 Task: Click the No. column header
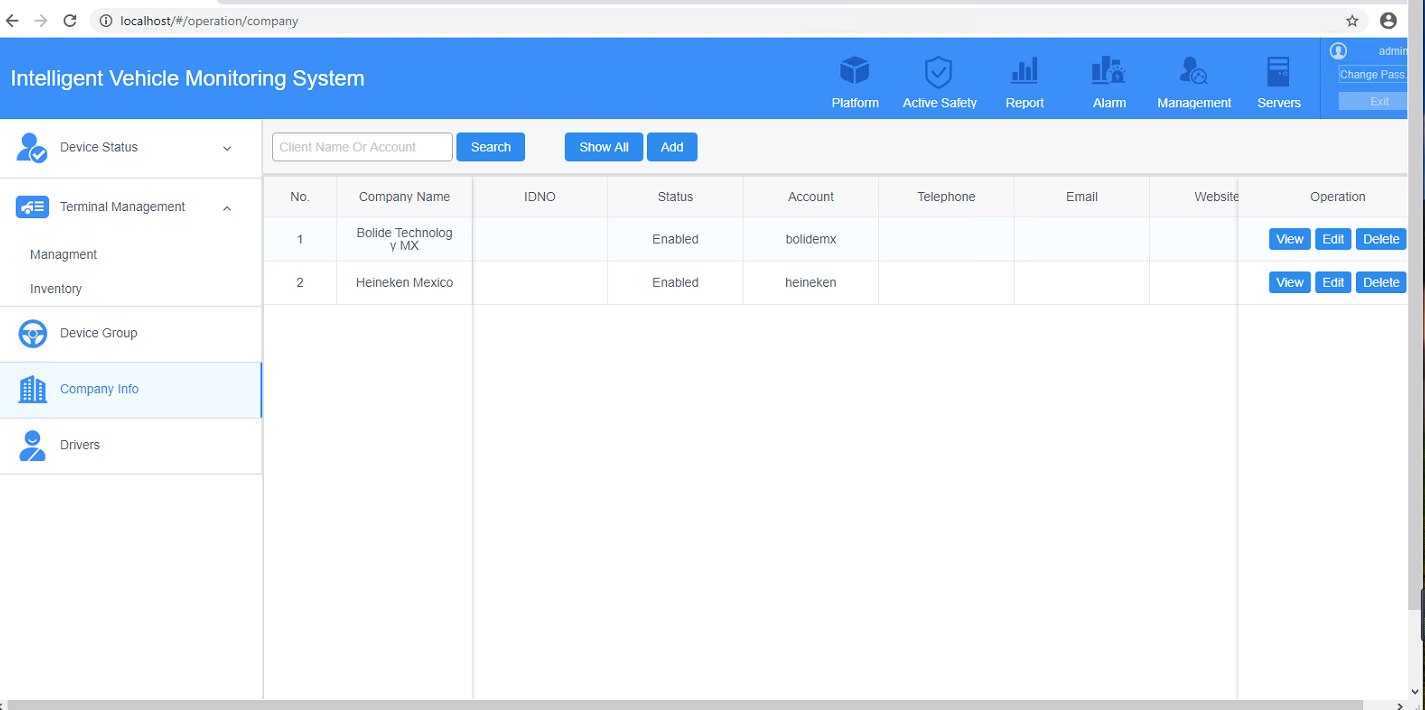coord(300,197)
